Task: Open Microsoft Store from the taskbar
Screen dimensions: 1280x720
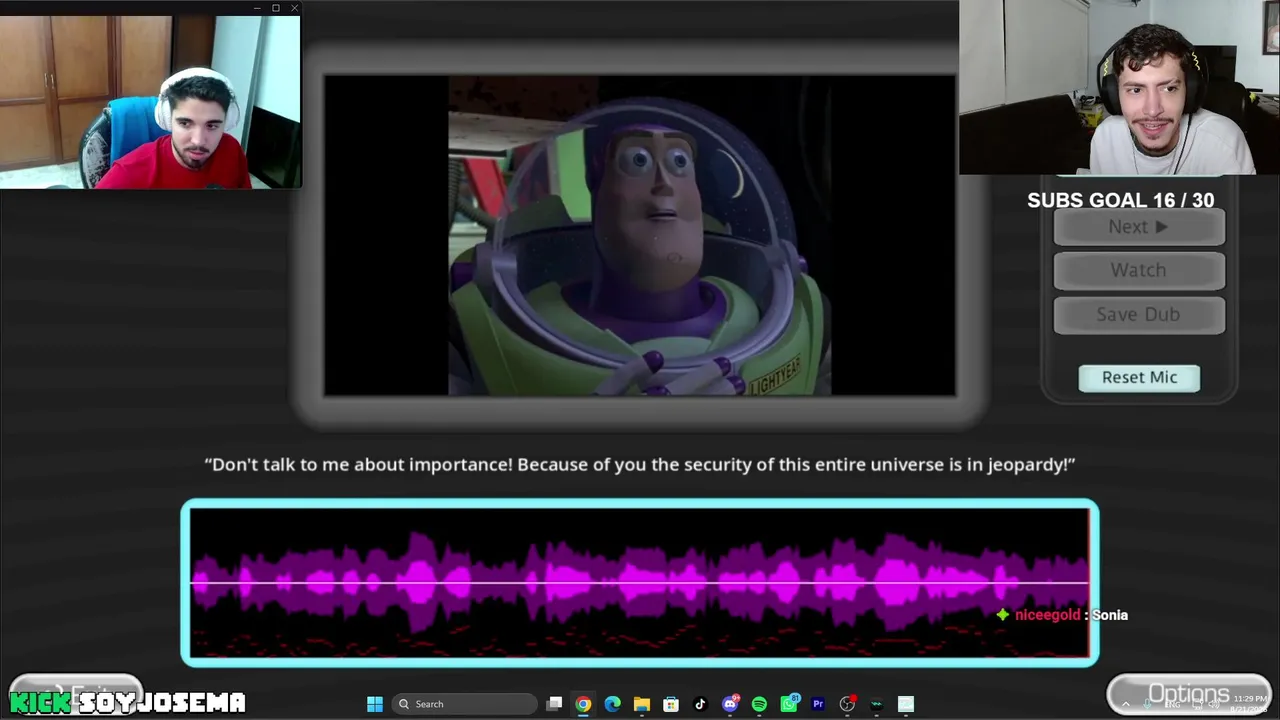Action: click(x=671, y=704)
